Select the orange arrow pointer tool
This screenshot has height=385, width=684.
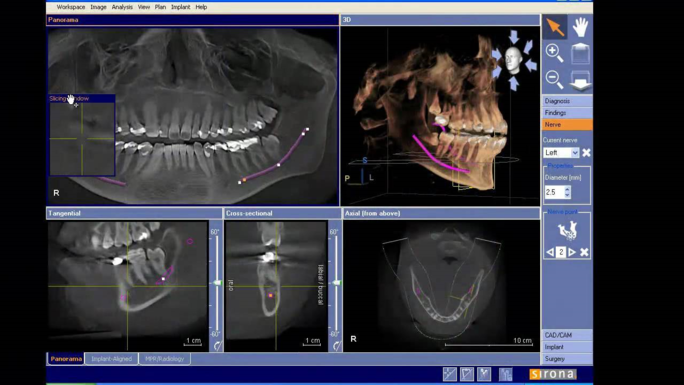click(x=555, y=27)
